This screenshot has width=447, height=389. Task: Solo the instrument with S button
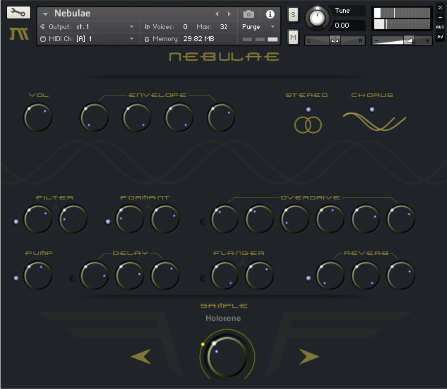(x=293, y=14)
